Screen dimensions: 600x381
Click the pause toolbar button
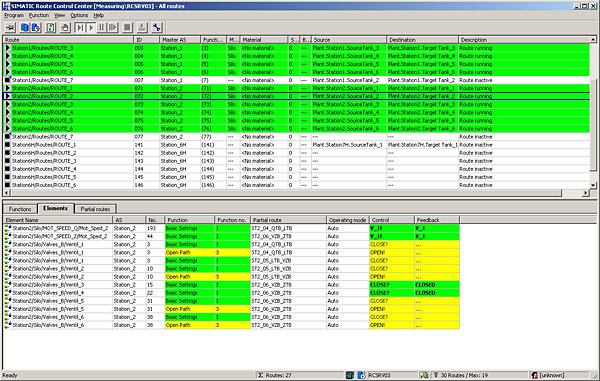[x=102, y=28]
